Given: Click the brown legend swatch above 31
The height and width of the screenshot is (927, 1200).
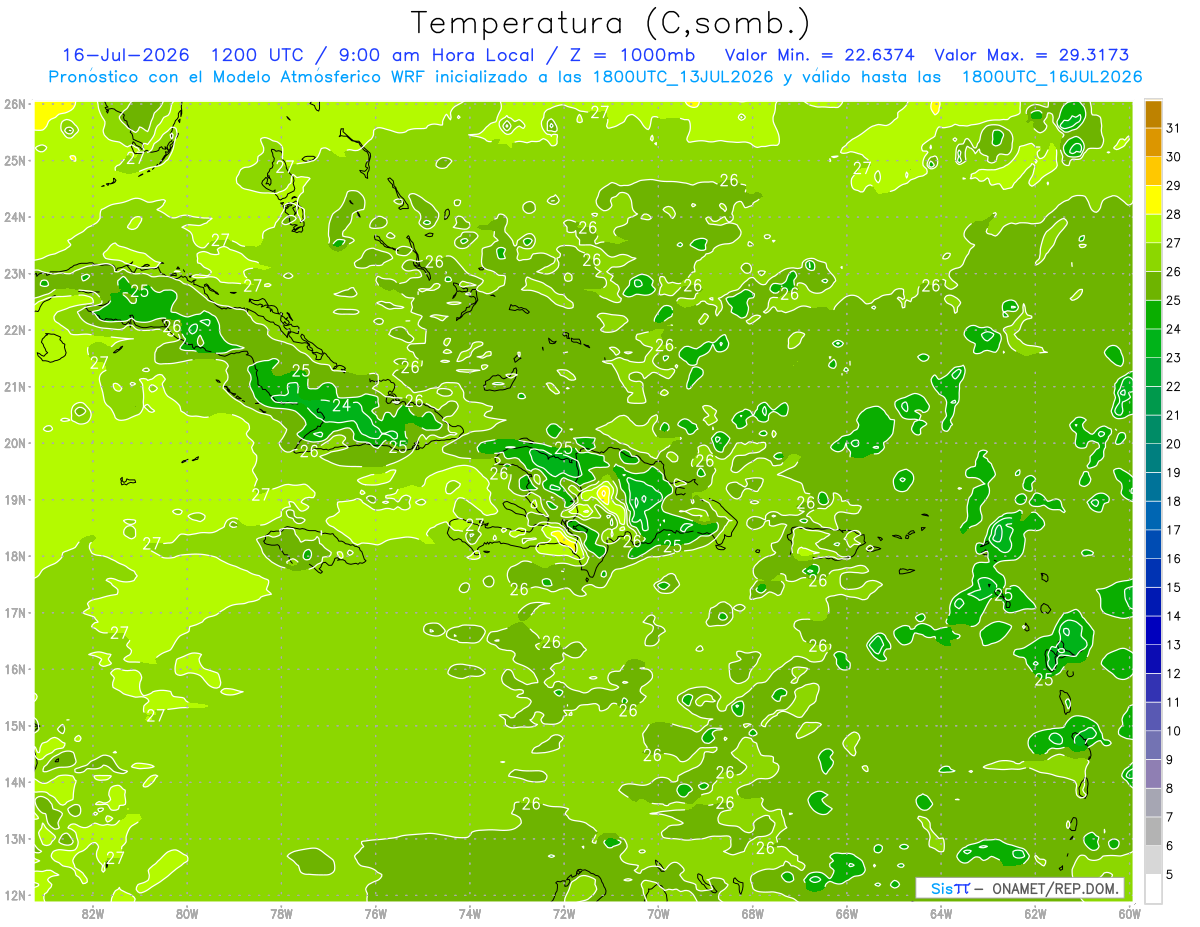Looking at the screenshot, I should pyautogui.click(x=1153, y=115).
